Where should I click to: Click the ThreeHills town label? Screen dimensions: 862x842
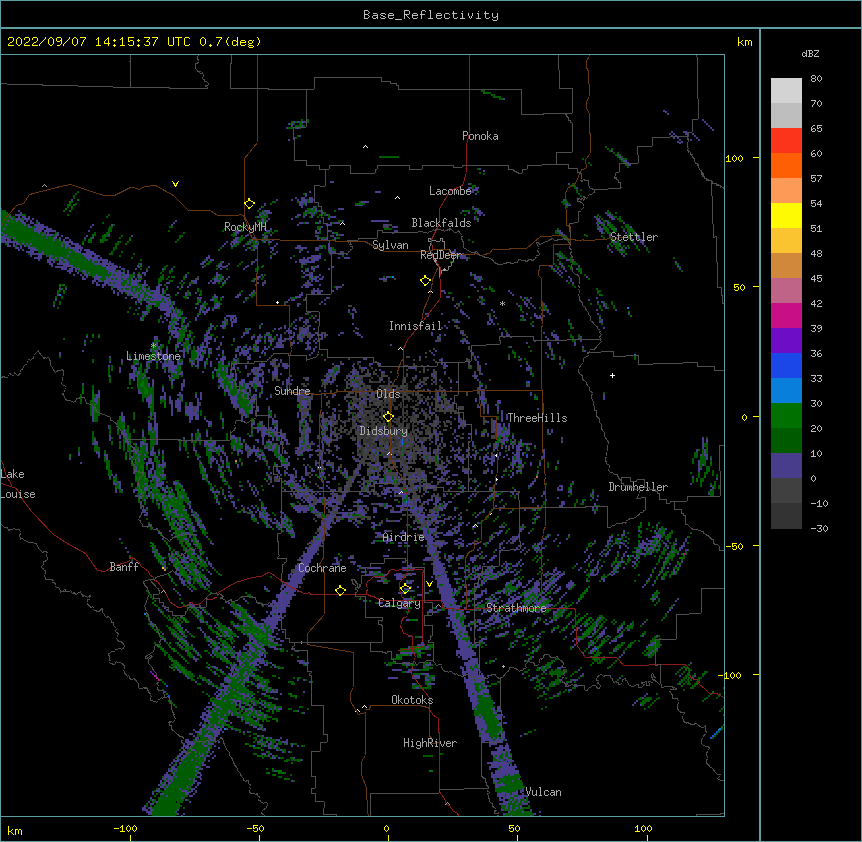point(537,418)
